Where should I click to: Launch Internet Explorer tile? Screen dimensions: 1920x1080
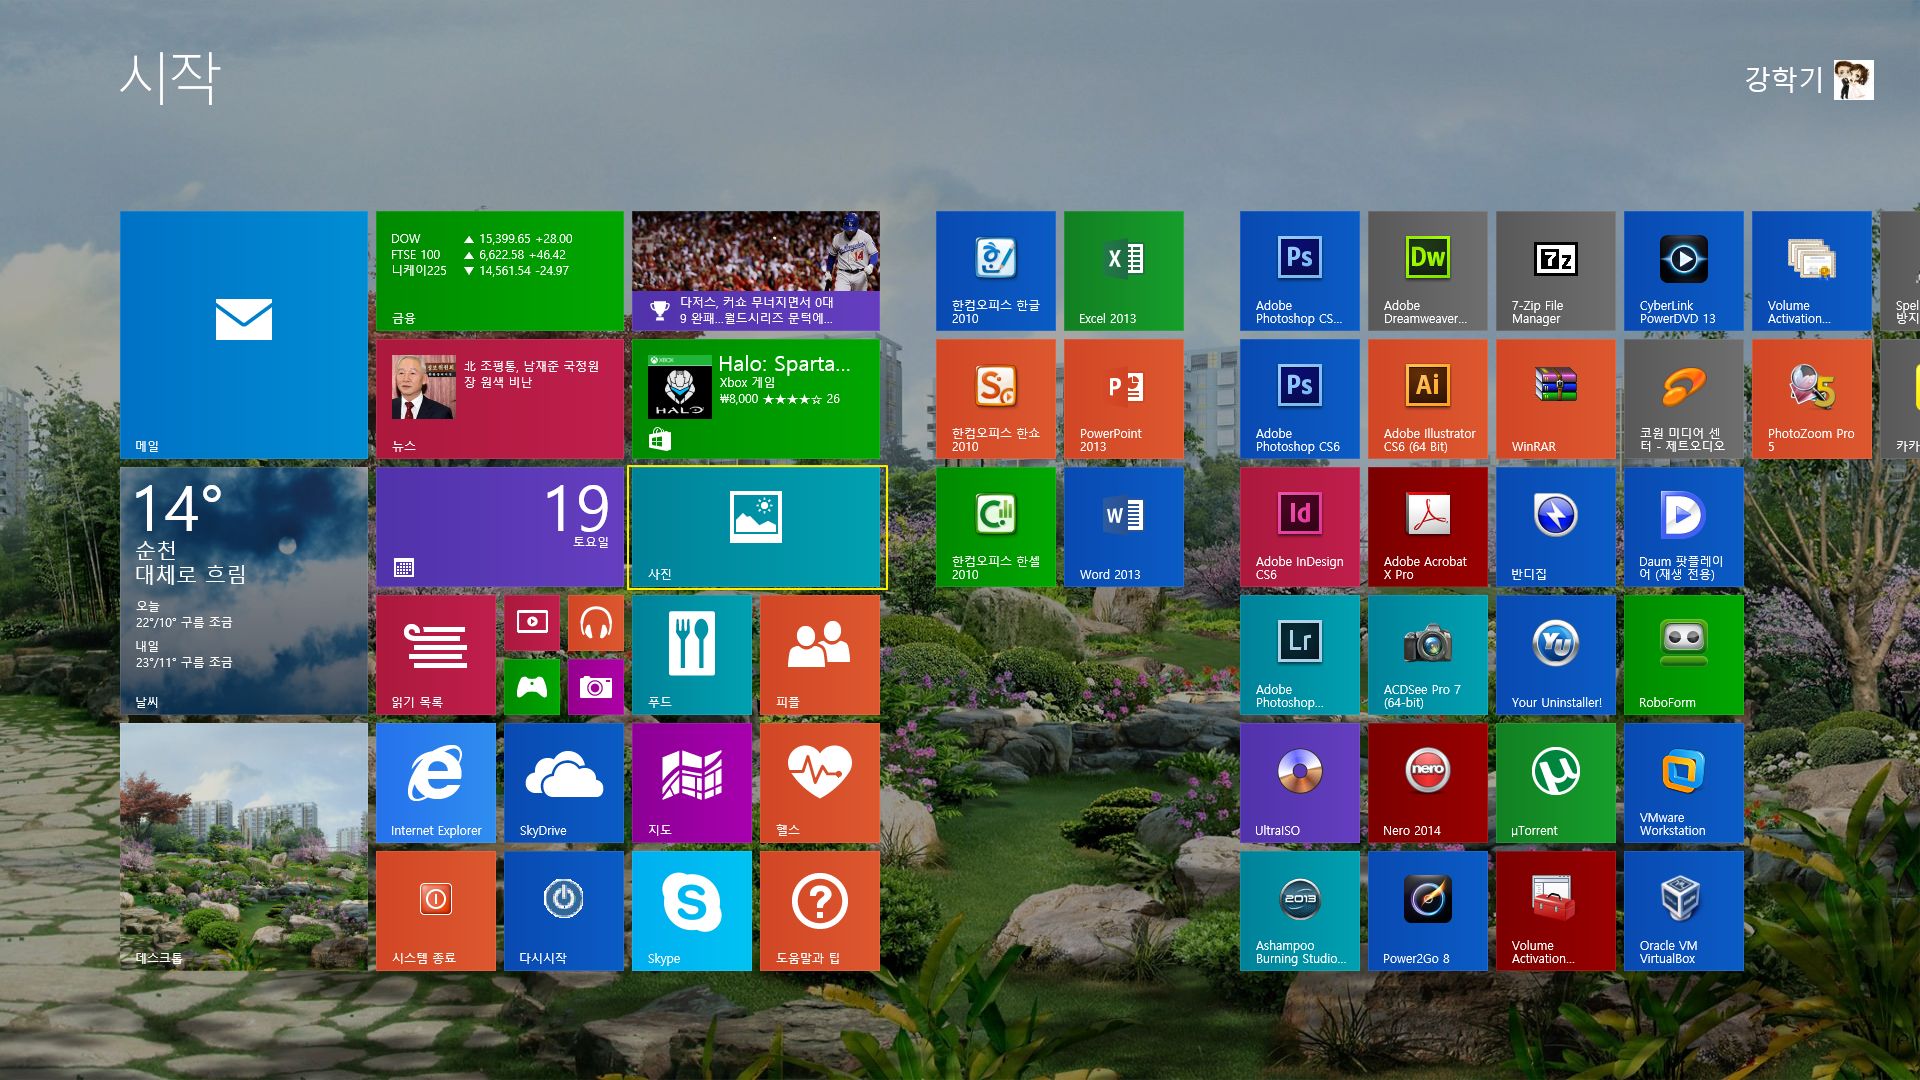[436, 783]
